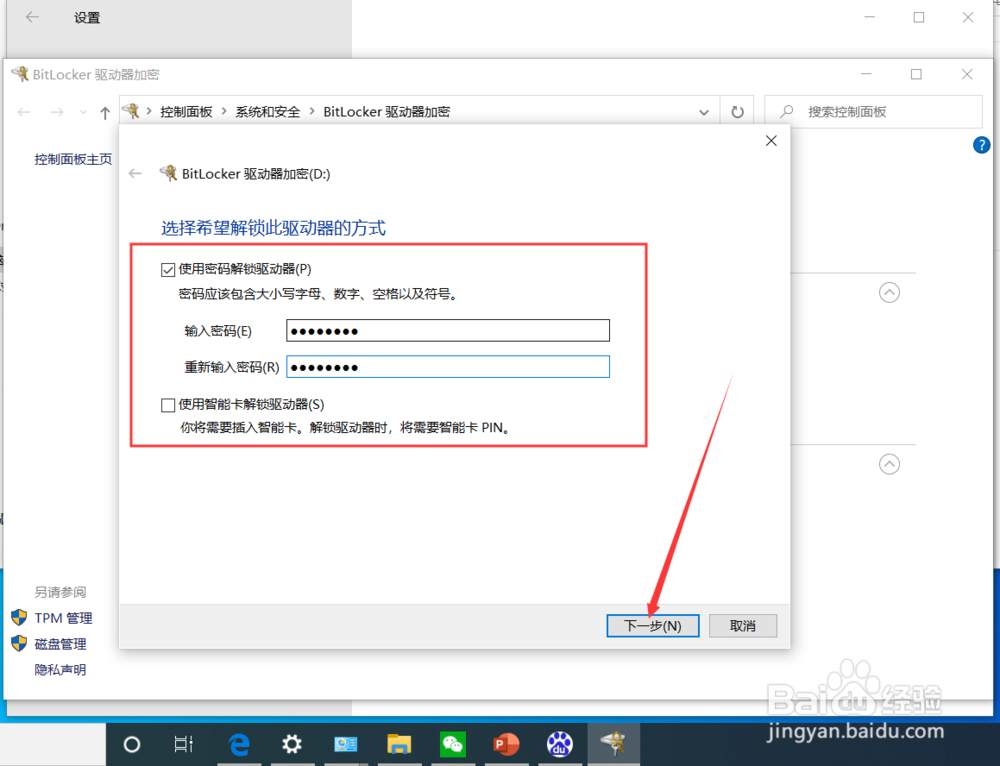Click breadcrumb chevron after 系统和安全
The image size is (1000, 766).
point(312,112)
